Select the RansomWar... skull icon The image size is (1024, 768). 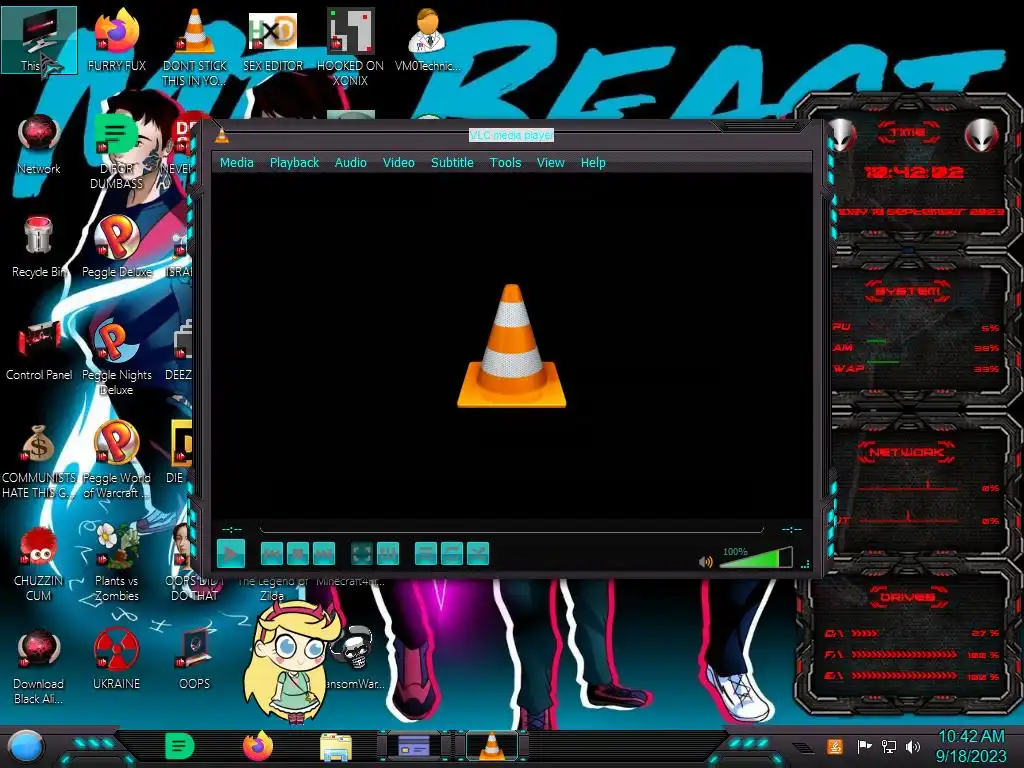pos(354,658)
